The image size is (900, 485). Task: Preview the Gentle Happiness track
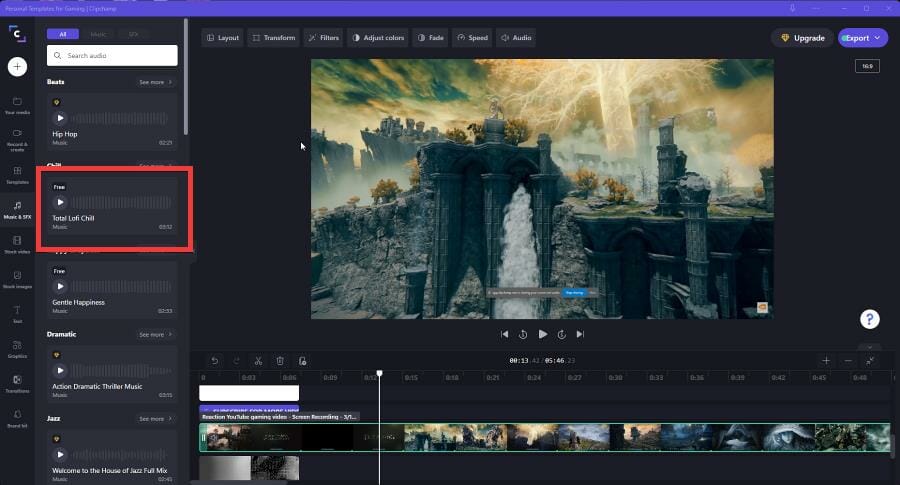pyautogui.click(x=60, y=286)
